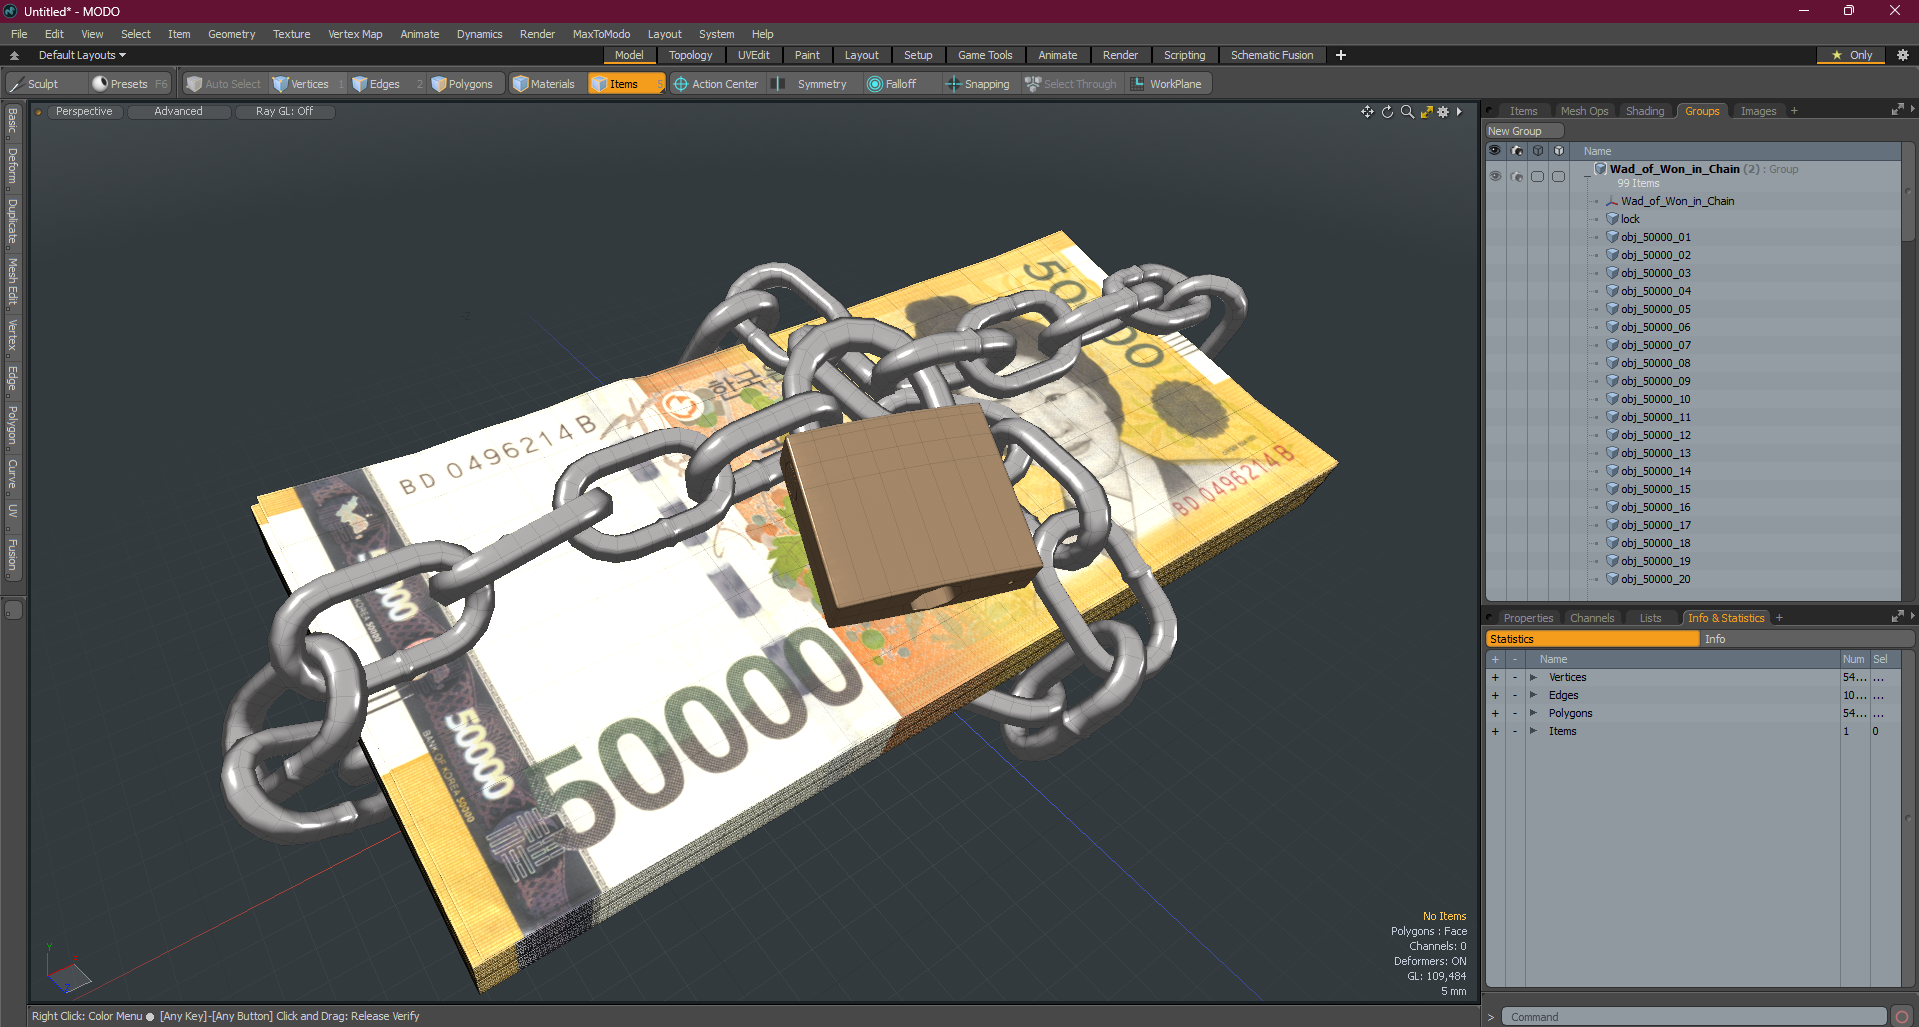
Task: Switch to the Shading panel tab
Action: click(x=1644, y=111)
